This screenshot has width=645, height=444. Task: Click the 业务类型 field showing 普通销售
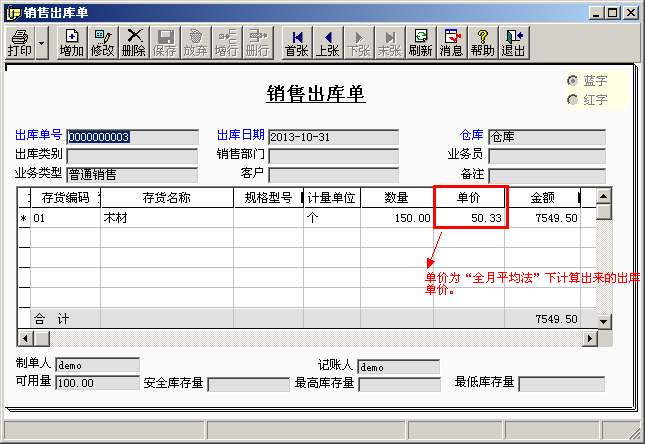point(132,175)
